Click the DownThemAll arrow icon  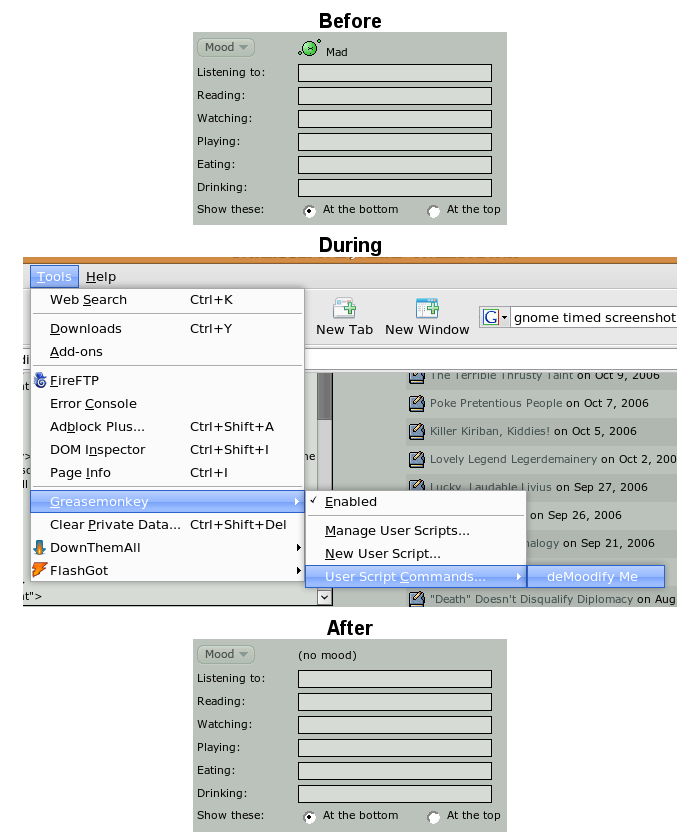[40, 548]
